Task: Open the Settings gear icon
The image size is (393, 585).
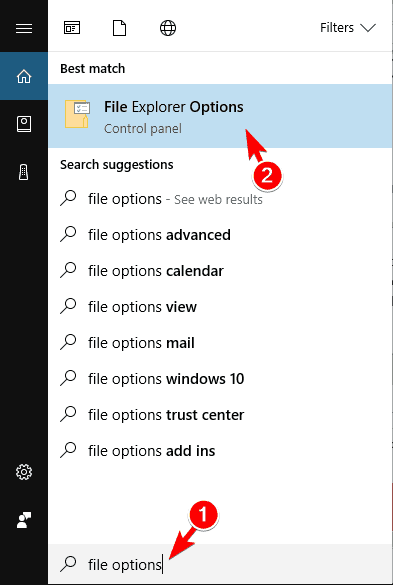Action: pos(24,472)
